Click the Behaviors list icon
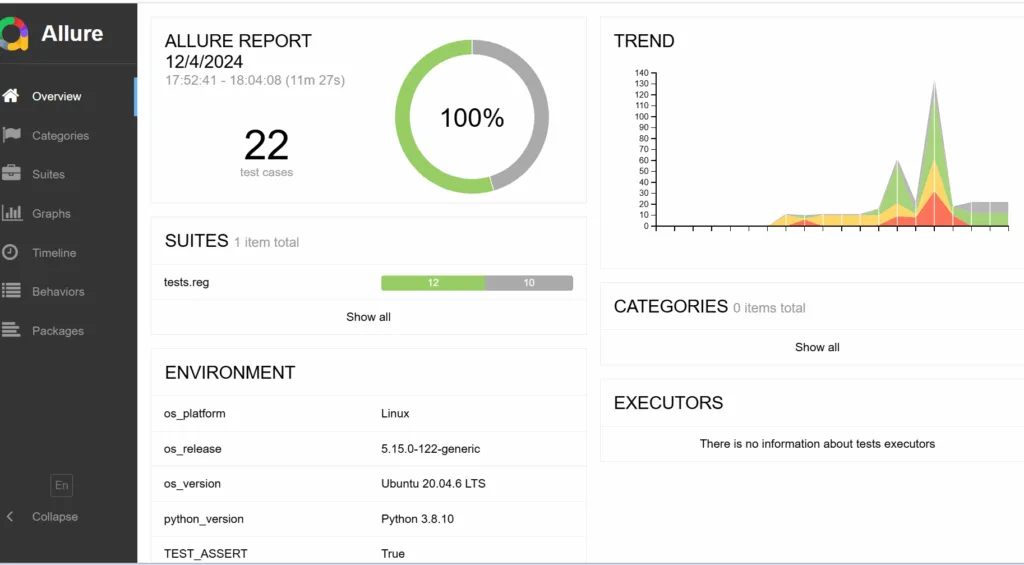This screenshot has height=565, width=1024. pos(12,291)
